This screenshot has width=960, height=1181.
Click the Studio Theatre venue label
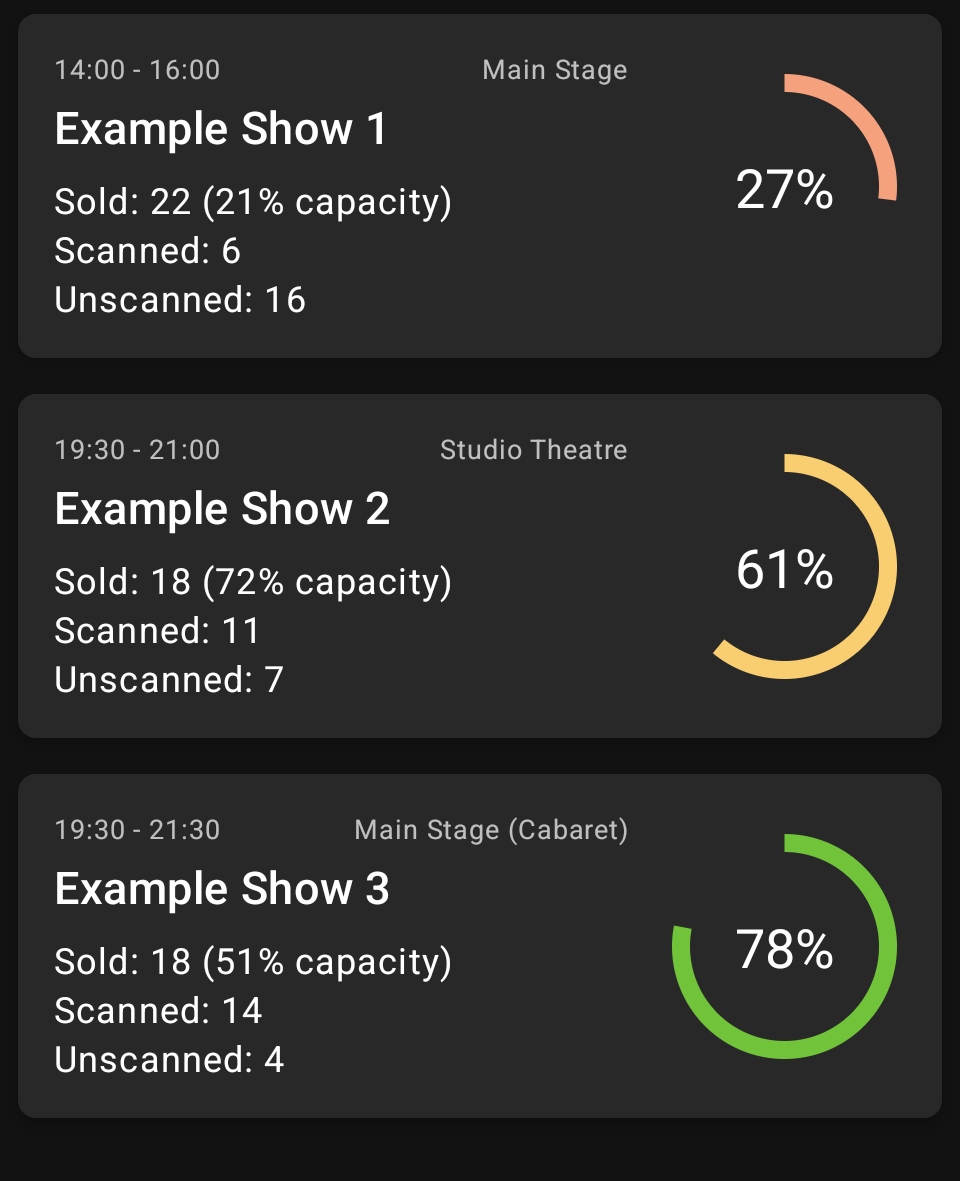point(534,450)
